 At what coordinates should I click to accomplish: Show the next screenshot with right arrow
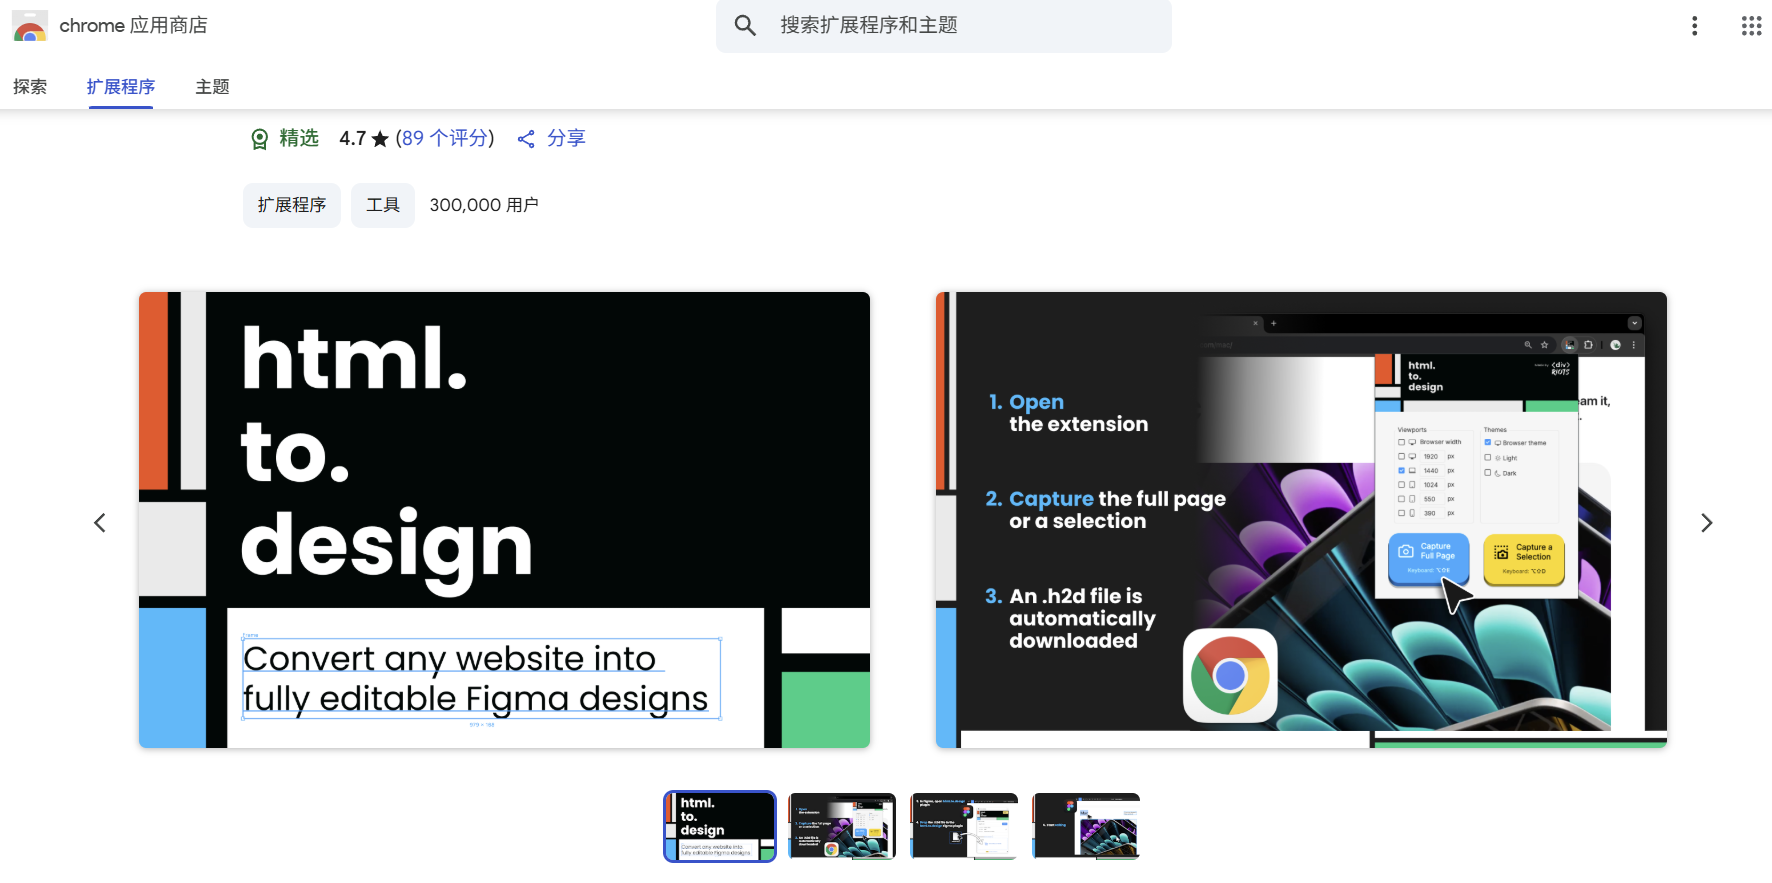click(x=1707, y=523)
